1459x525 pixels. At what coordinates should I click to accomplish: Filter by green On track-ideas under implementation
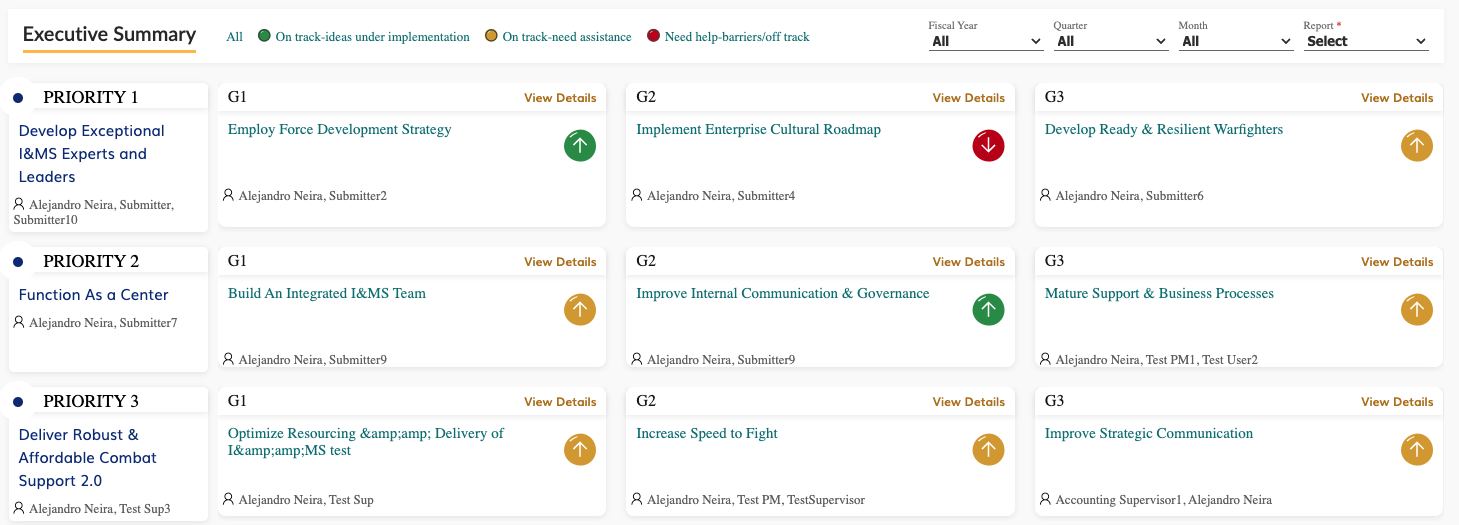tap(364, 37)
